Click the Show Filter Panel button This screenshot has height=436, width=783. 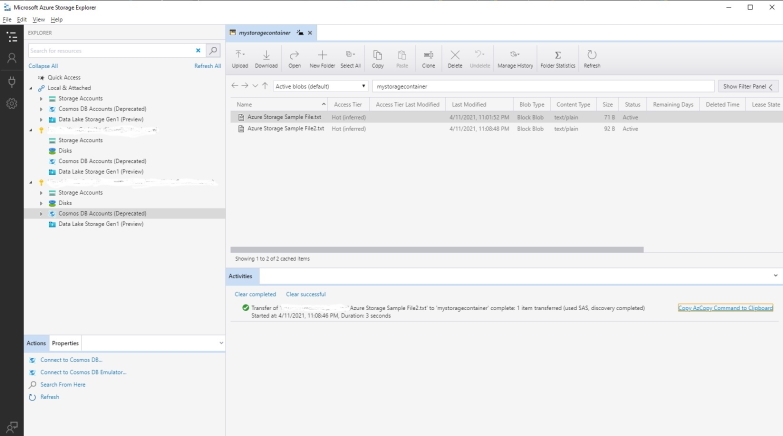(748, 86)
